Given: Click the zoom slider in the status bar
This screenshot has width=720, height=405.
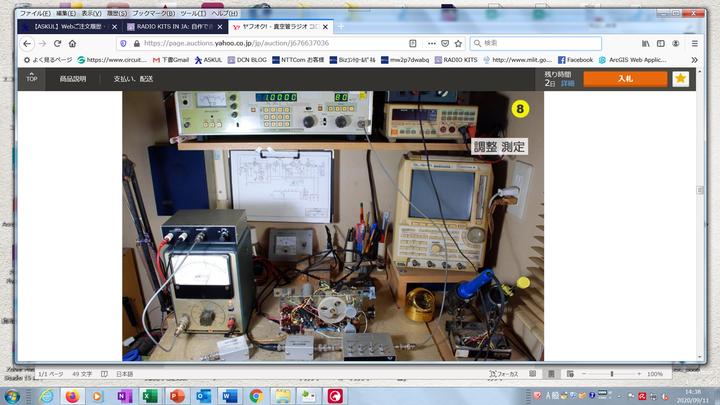Looking at the screenshot, I should coord(612,373).
